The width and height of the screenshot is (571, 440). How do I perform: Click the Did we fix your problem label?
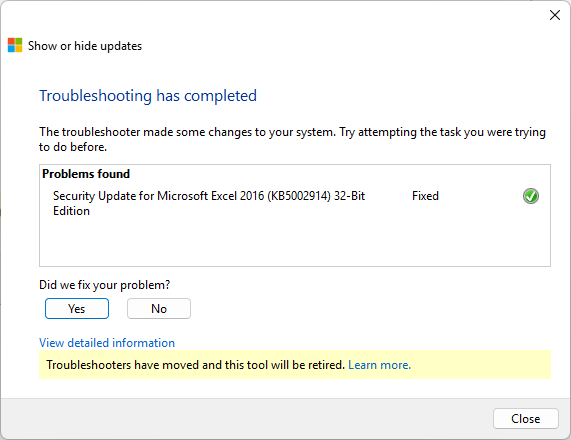point(105,285)
